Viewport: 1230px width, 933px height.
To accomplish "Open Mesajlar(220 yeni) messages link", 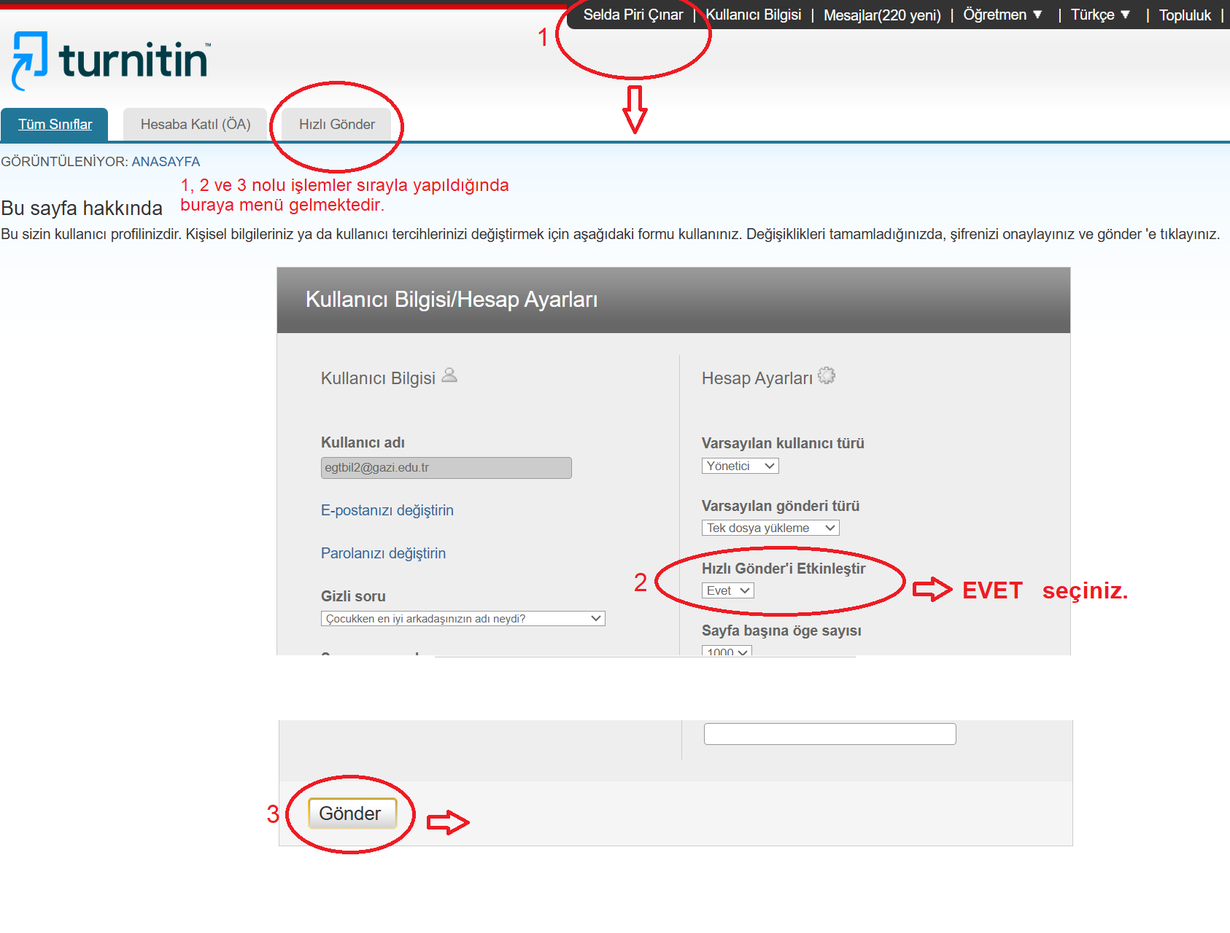I will pyautogui.click(x=882, y=15).
